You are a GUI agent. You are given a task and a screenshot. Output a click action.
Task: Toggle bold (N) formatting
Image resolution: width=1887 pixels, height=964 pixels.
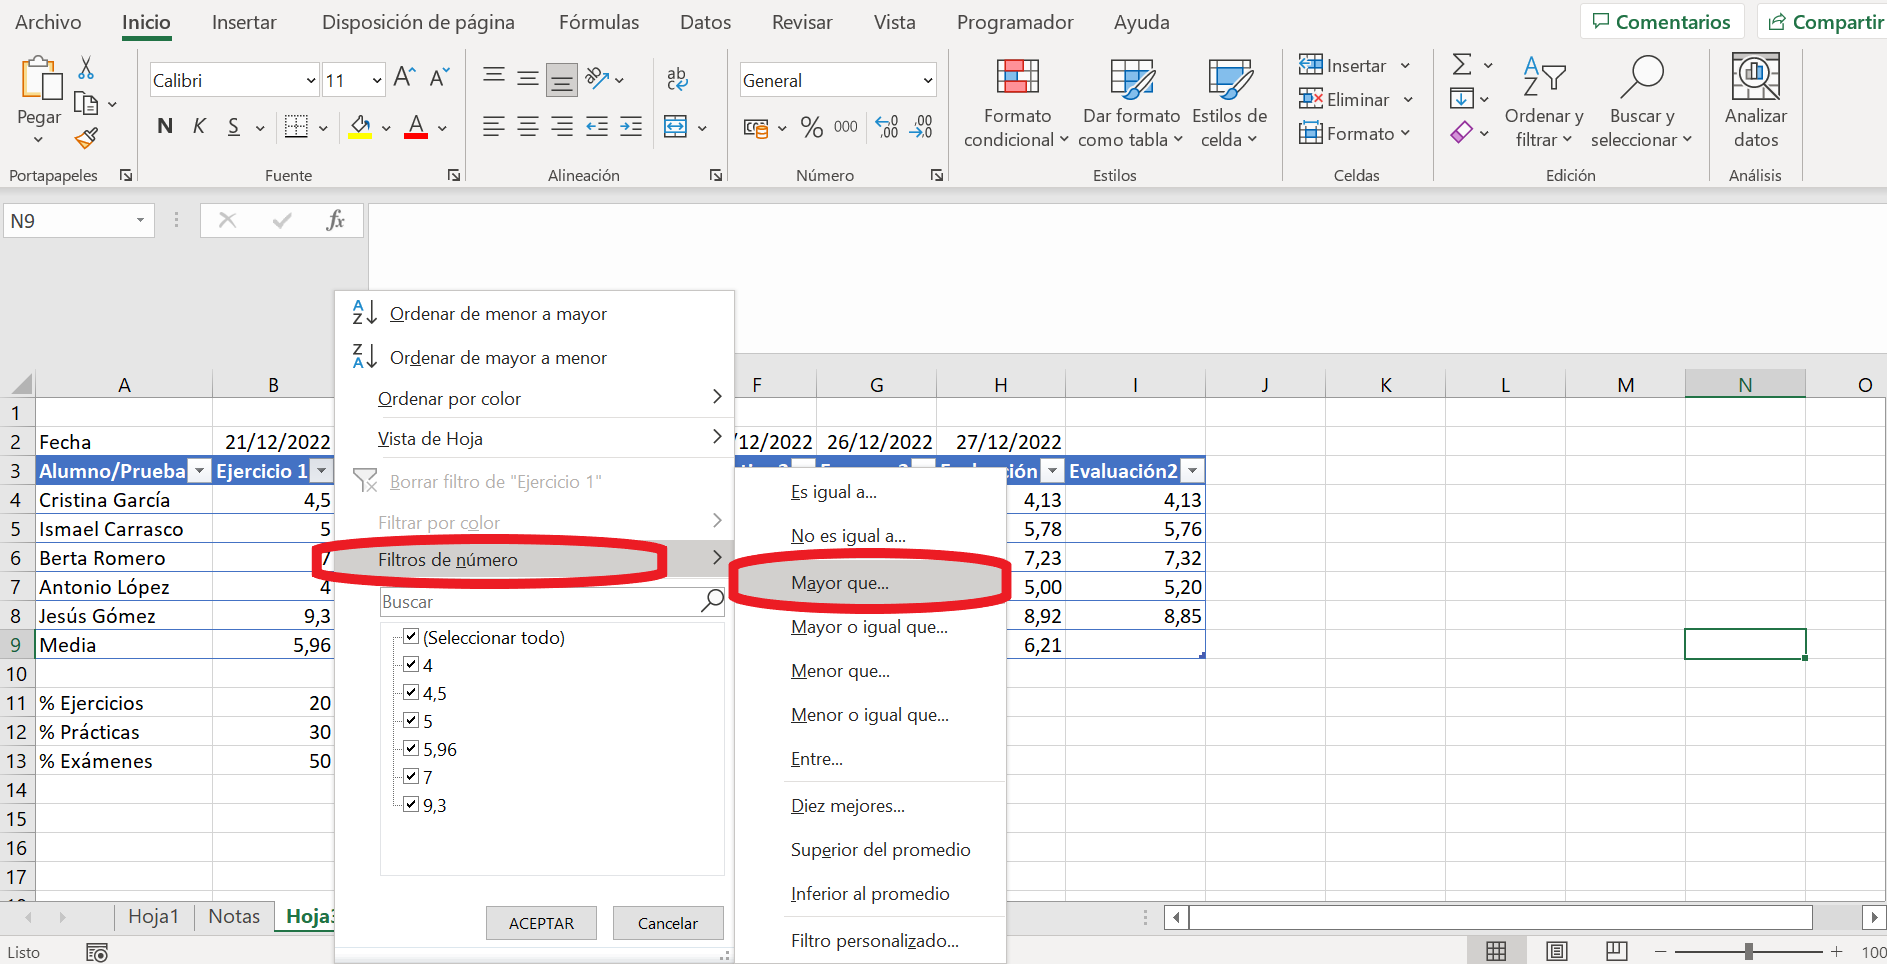click(x=165, y=126)
